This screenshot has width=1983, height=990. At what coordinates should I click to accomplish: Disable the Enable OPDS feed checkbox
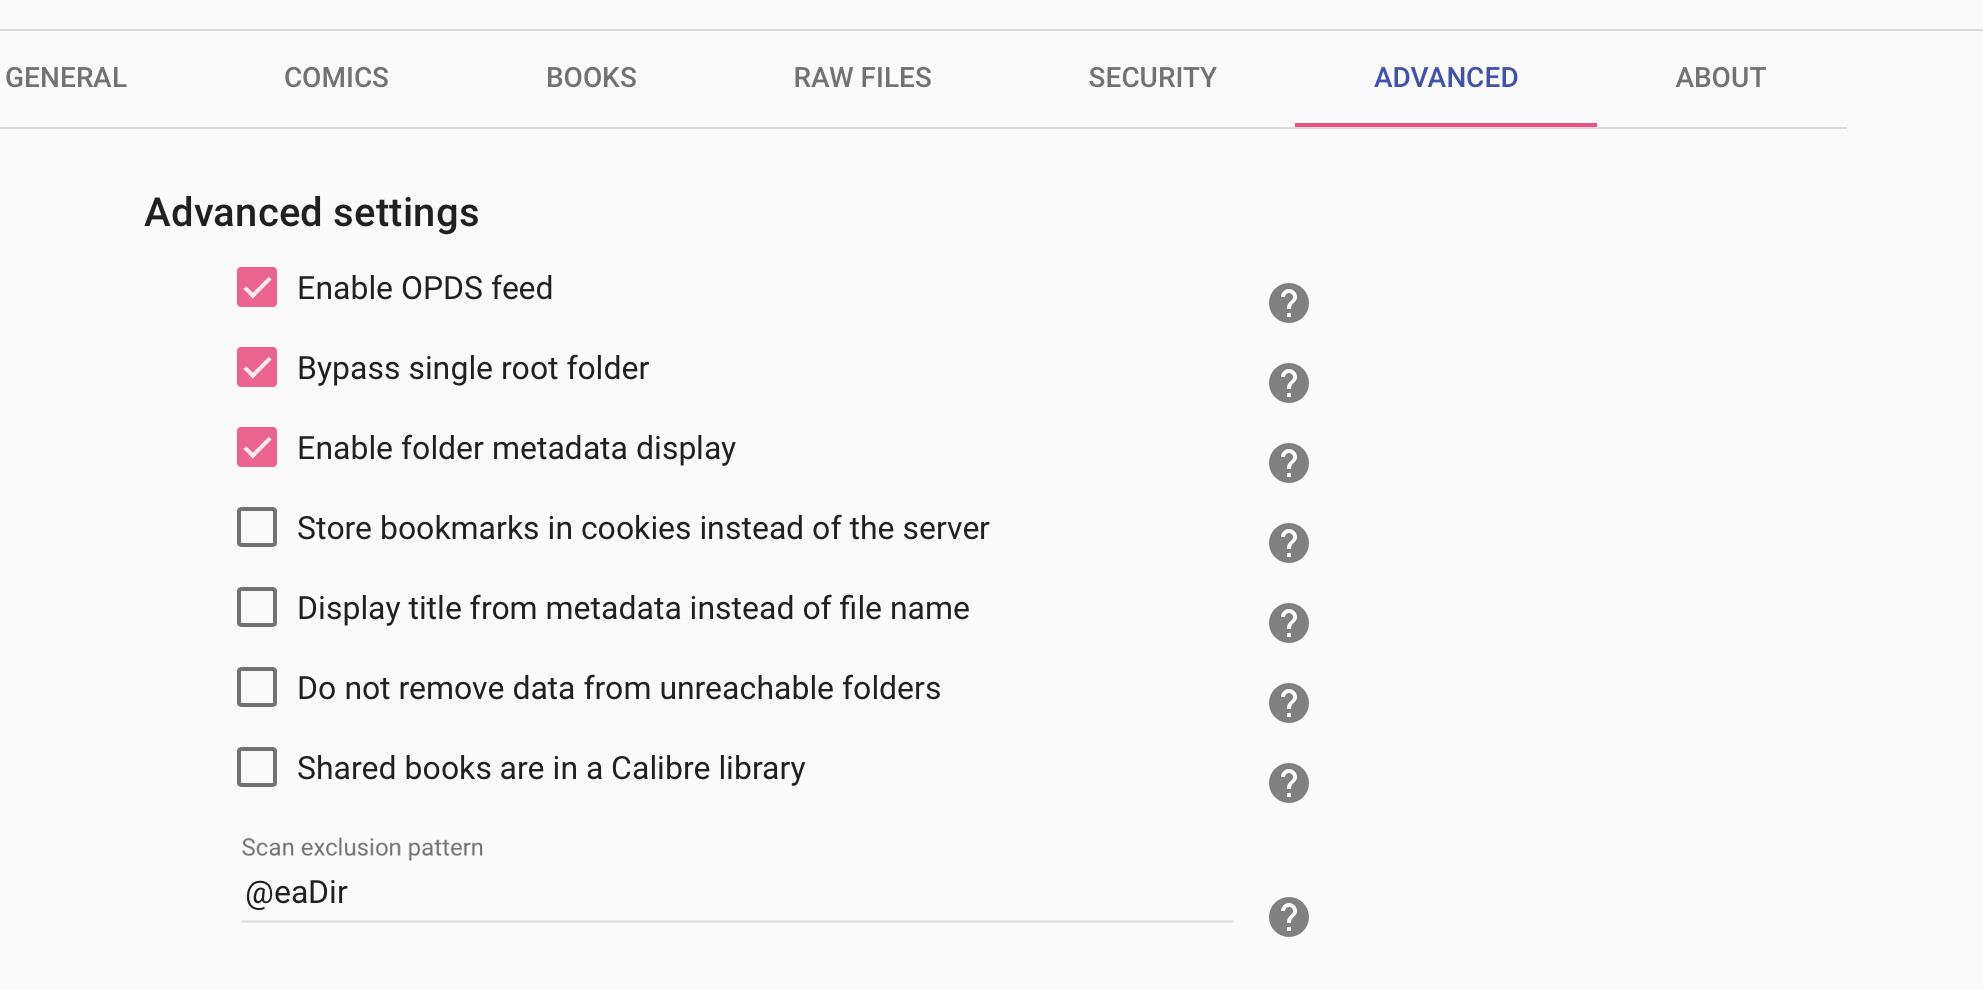(x=257, y=288)
